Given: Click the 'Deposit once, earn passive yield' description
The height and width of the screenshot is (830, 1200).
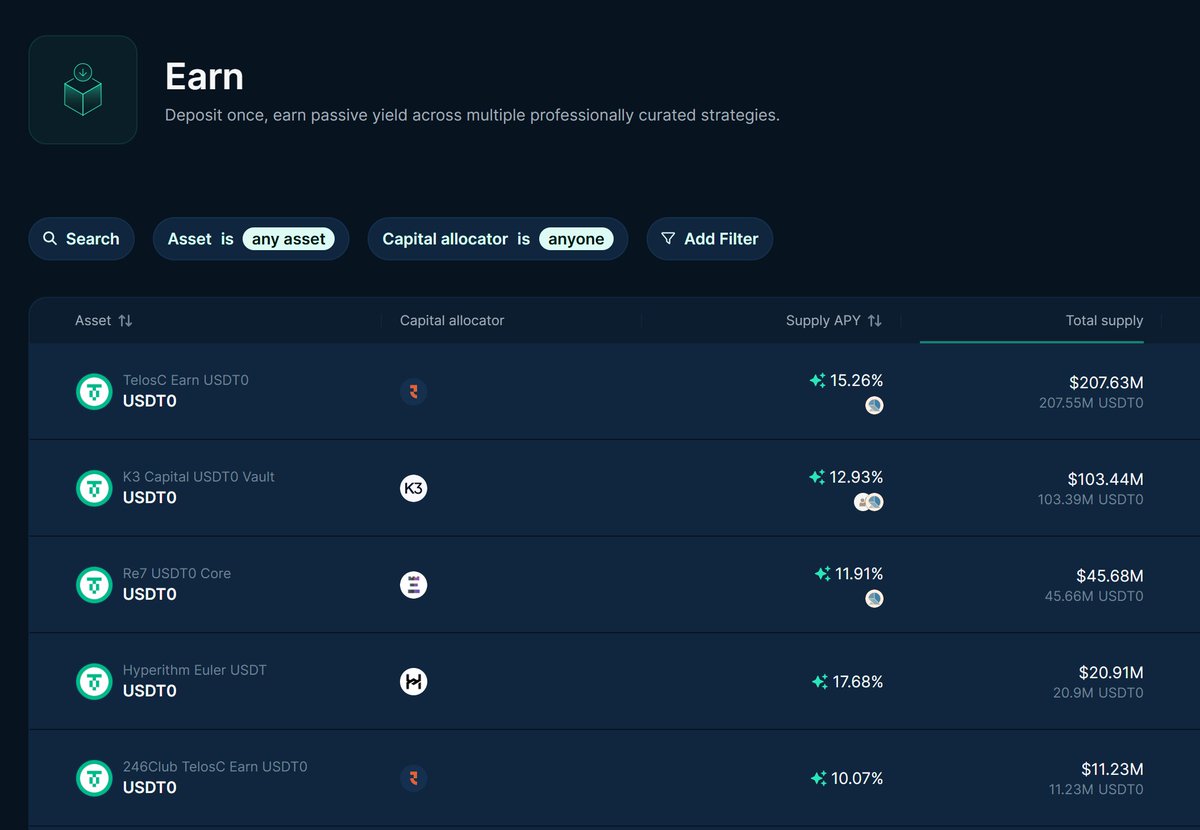Looking at the screenshot, I should coord(472,115).
